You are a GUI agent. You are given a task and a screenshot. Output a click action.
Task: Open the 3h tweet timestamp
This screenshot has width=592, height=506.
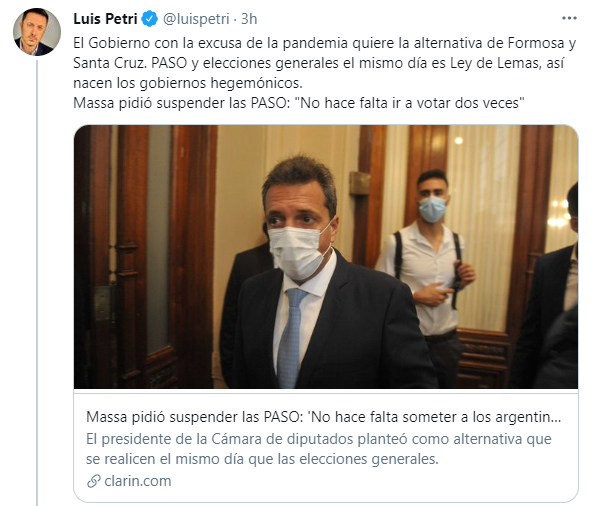[x=249, y=19]
